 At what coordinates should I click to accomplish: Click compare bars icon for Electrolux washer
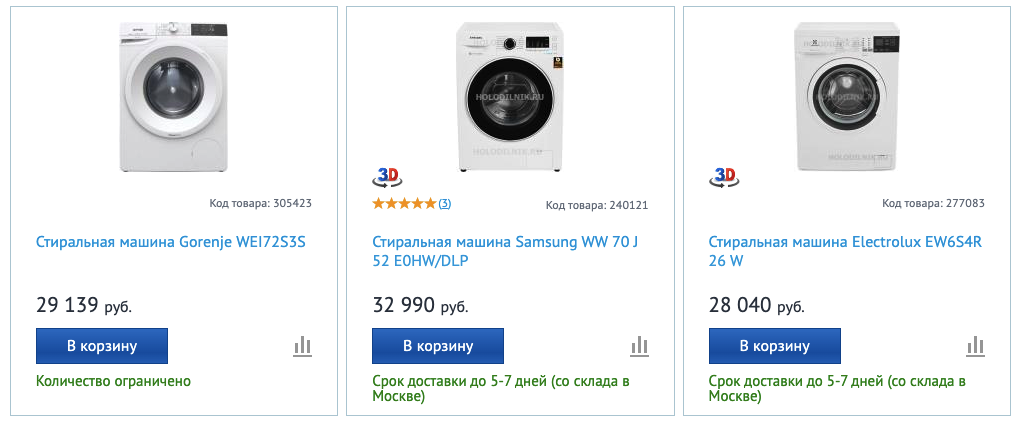(x=975, y=347)
